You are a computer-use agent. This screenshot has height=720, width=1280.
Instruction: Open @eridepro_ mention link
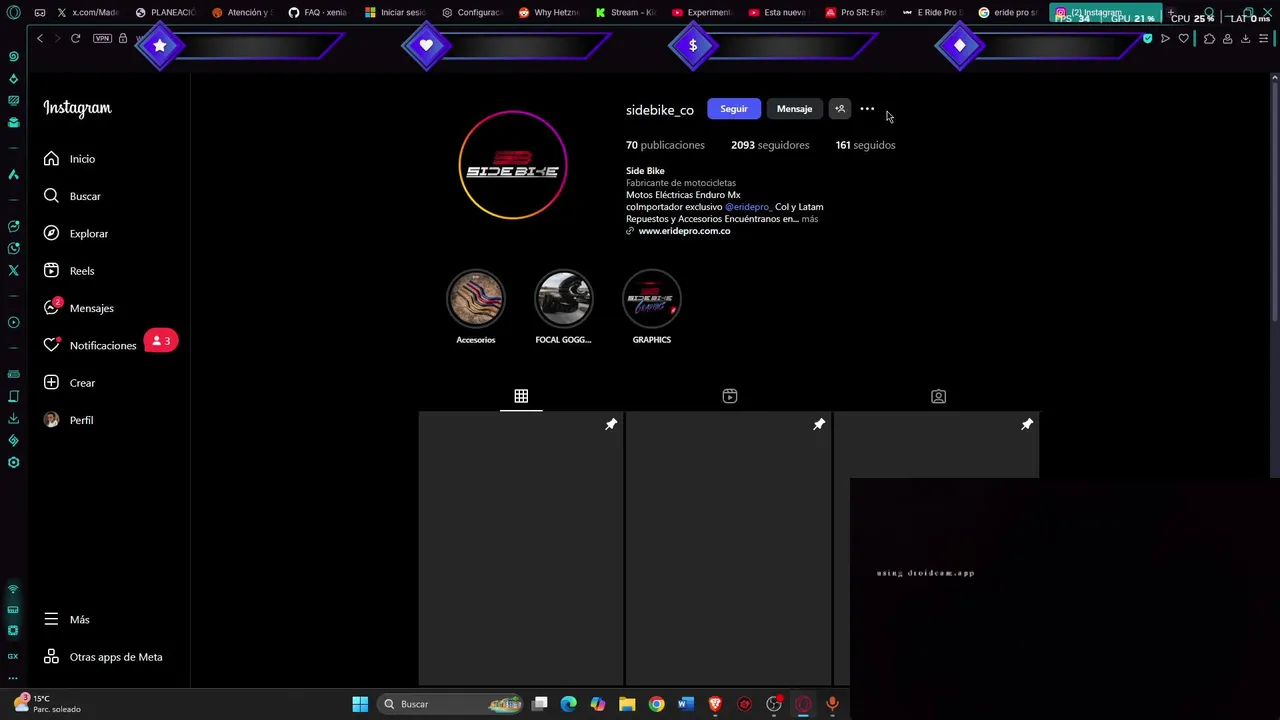coord(748,207)
